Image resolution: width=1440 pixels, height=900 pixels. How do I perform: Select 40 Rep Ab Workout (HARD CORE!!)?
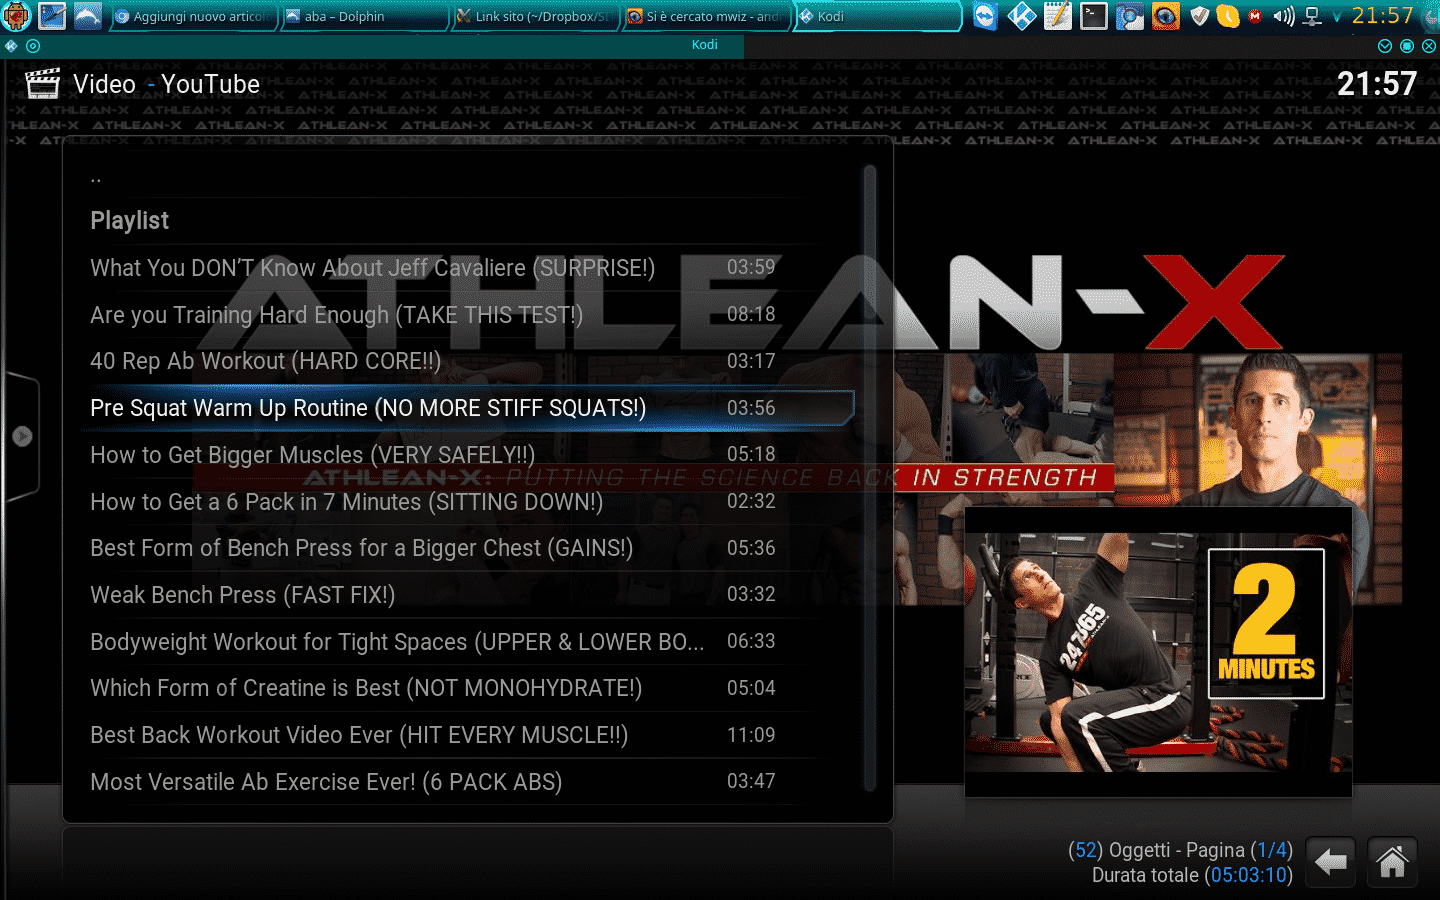[x=460, y=361]
